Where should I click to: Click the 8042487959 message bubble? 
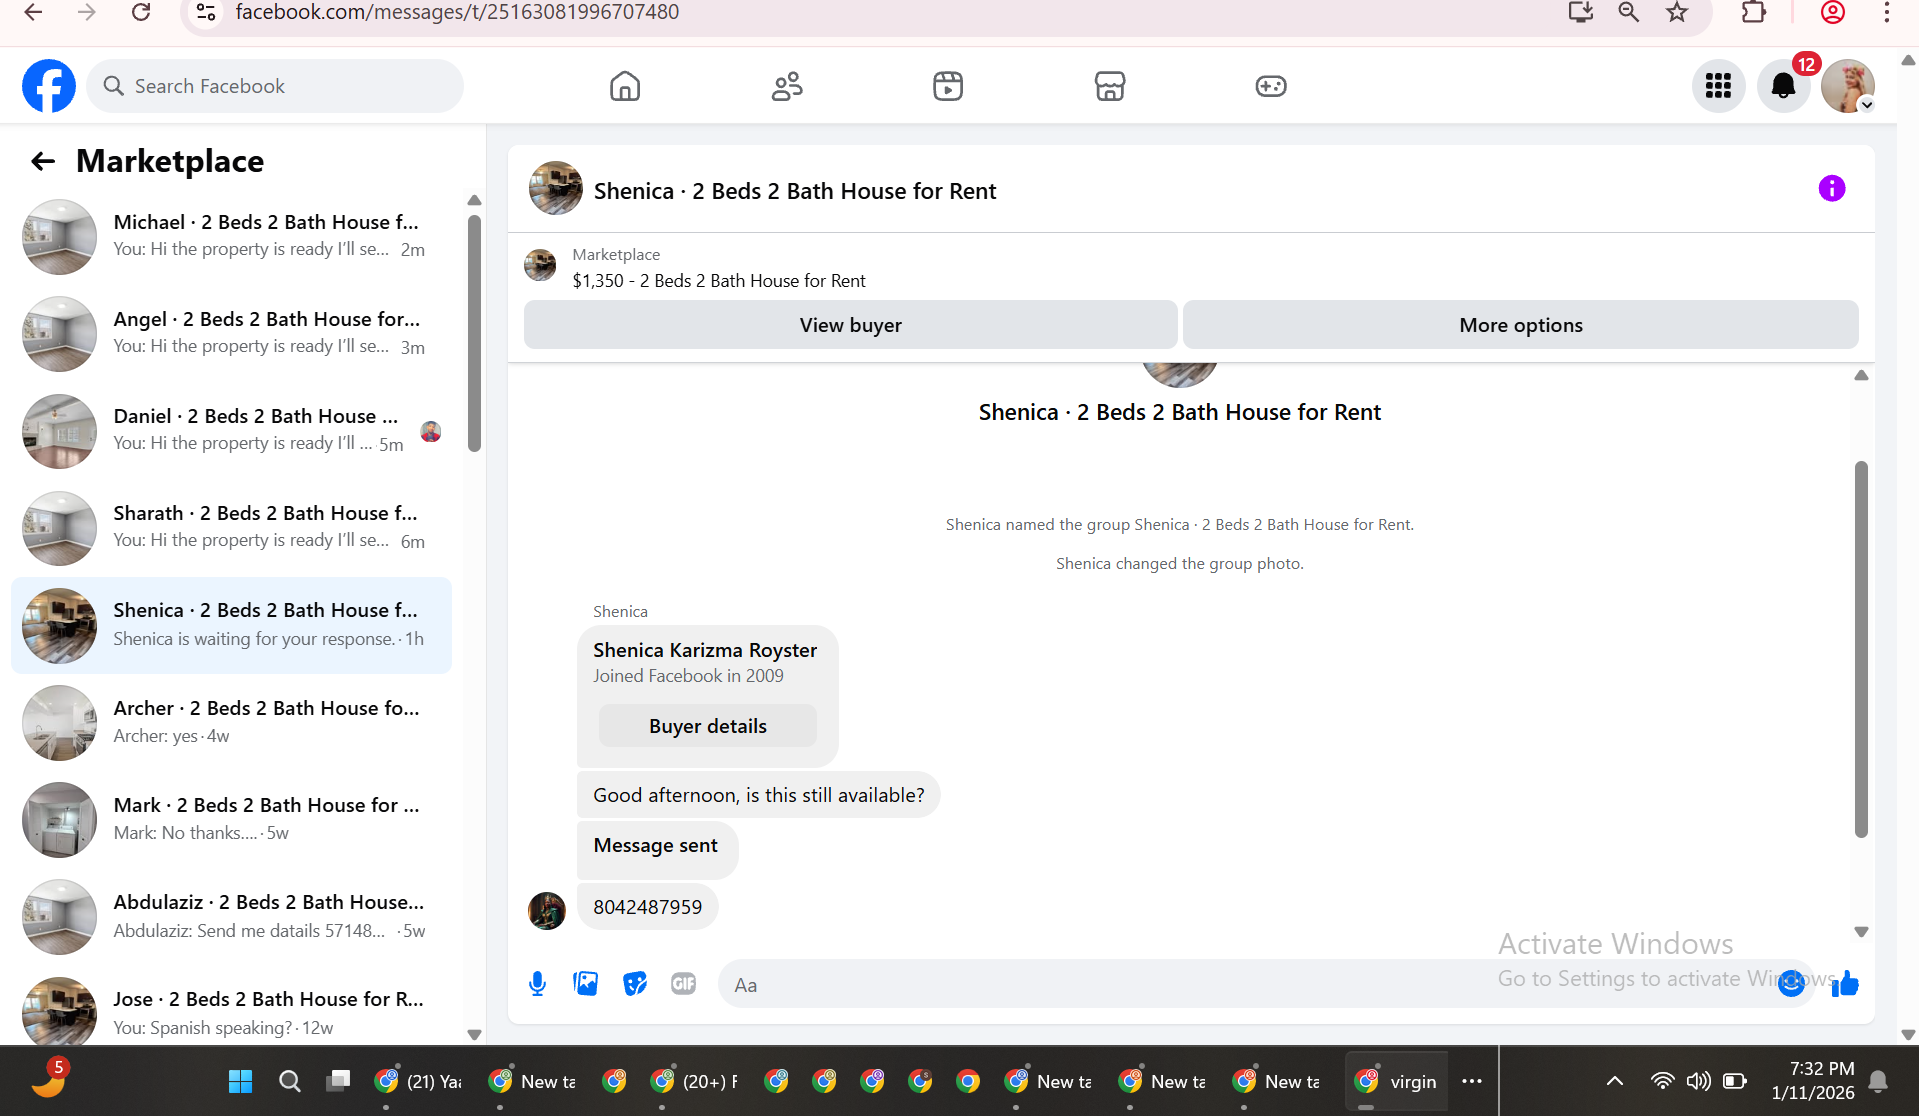coord(648,907)
